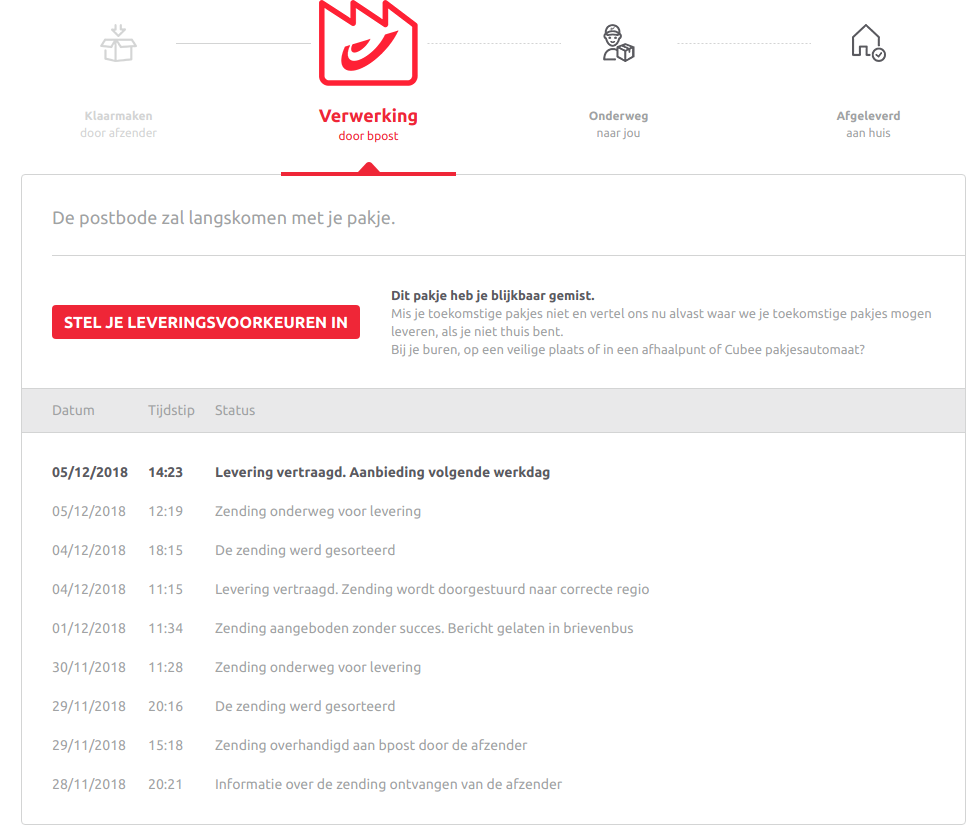Open the Afgeleverd aan huis step label

(x=868, y=124)
